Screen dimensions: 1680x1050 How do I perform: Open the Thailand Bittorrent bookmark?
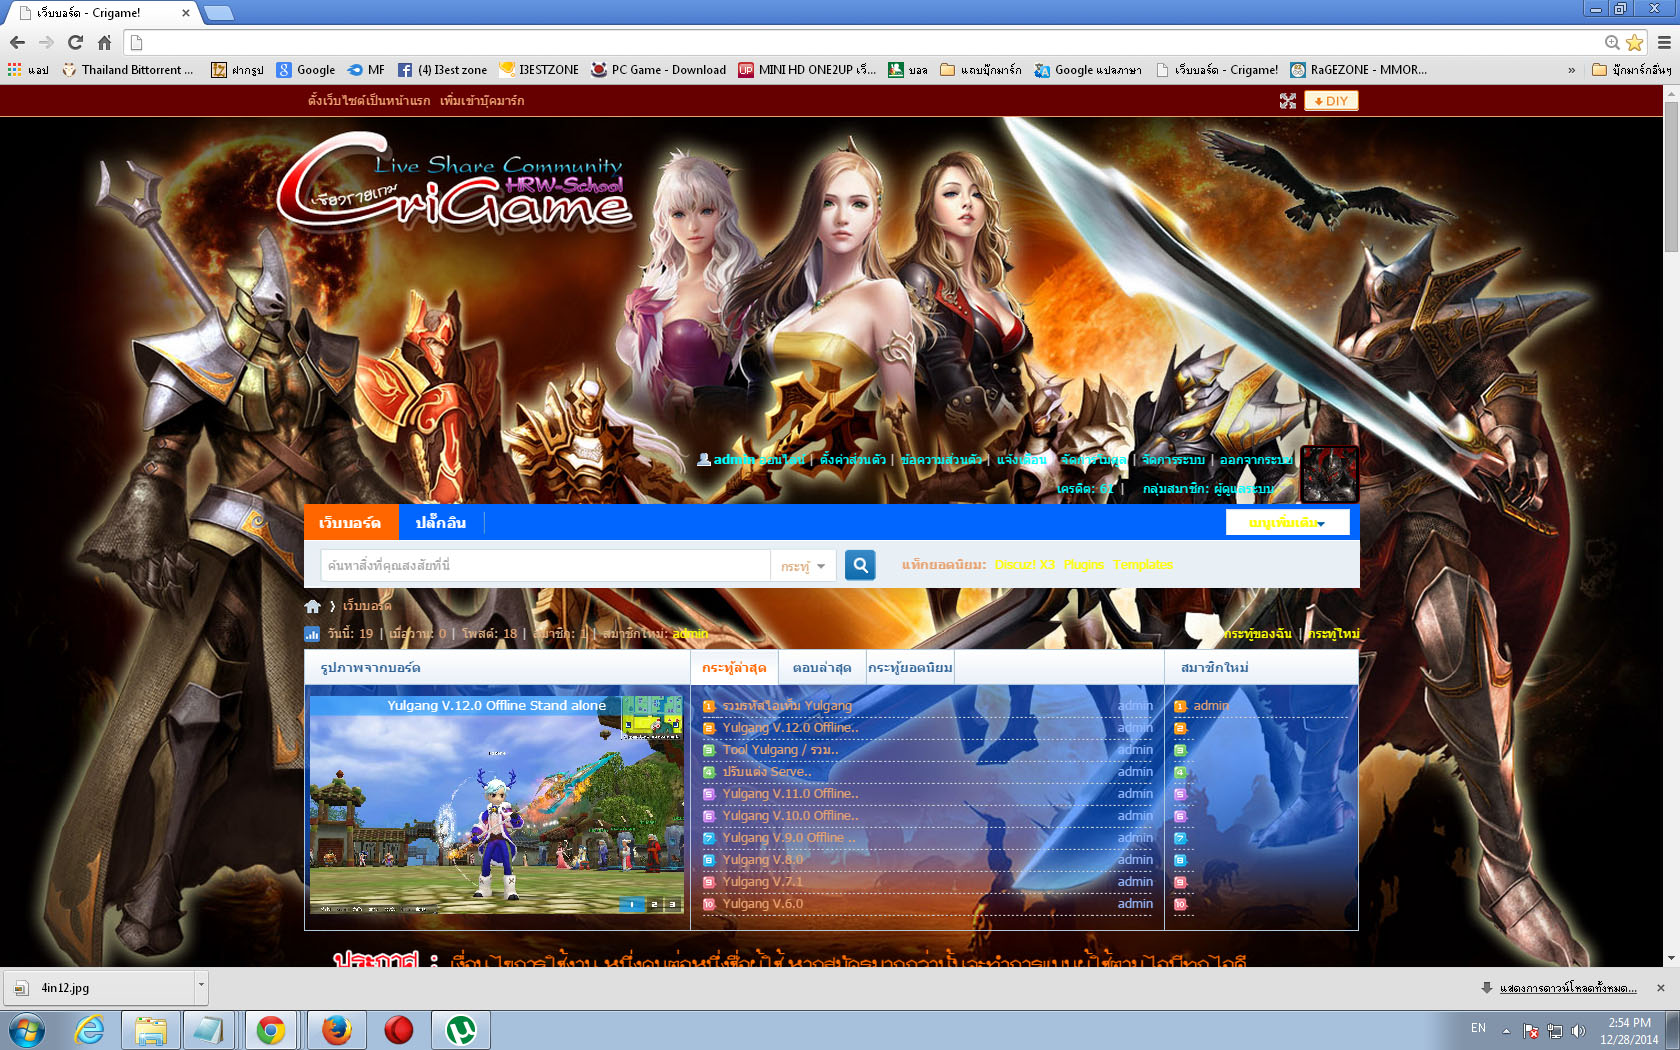tap(128, 70)
